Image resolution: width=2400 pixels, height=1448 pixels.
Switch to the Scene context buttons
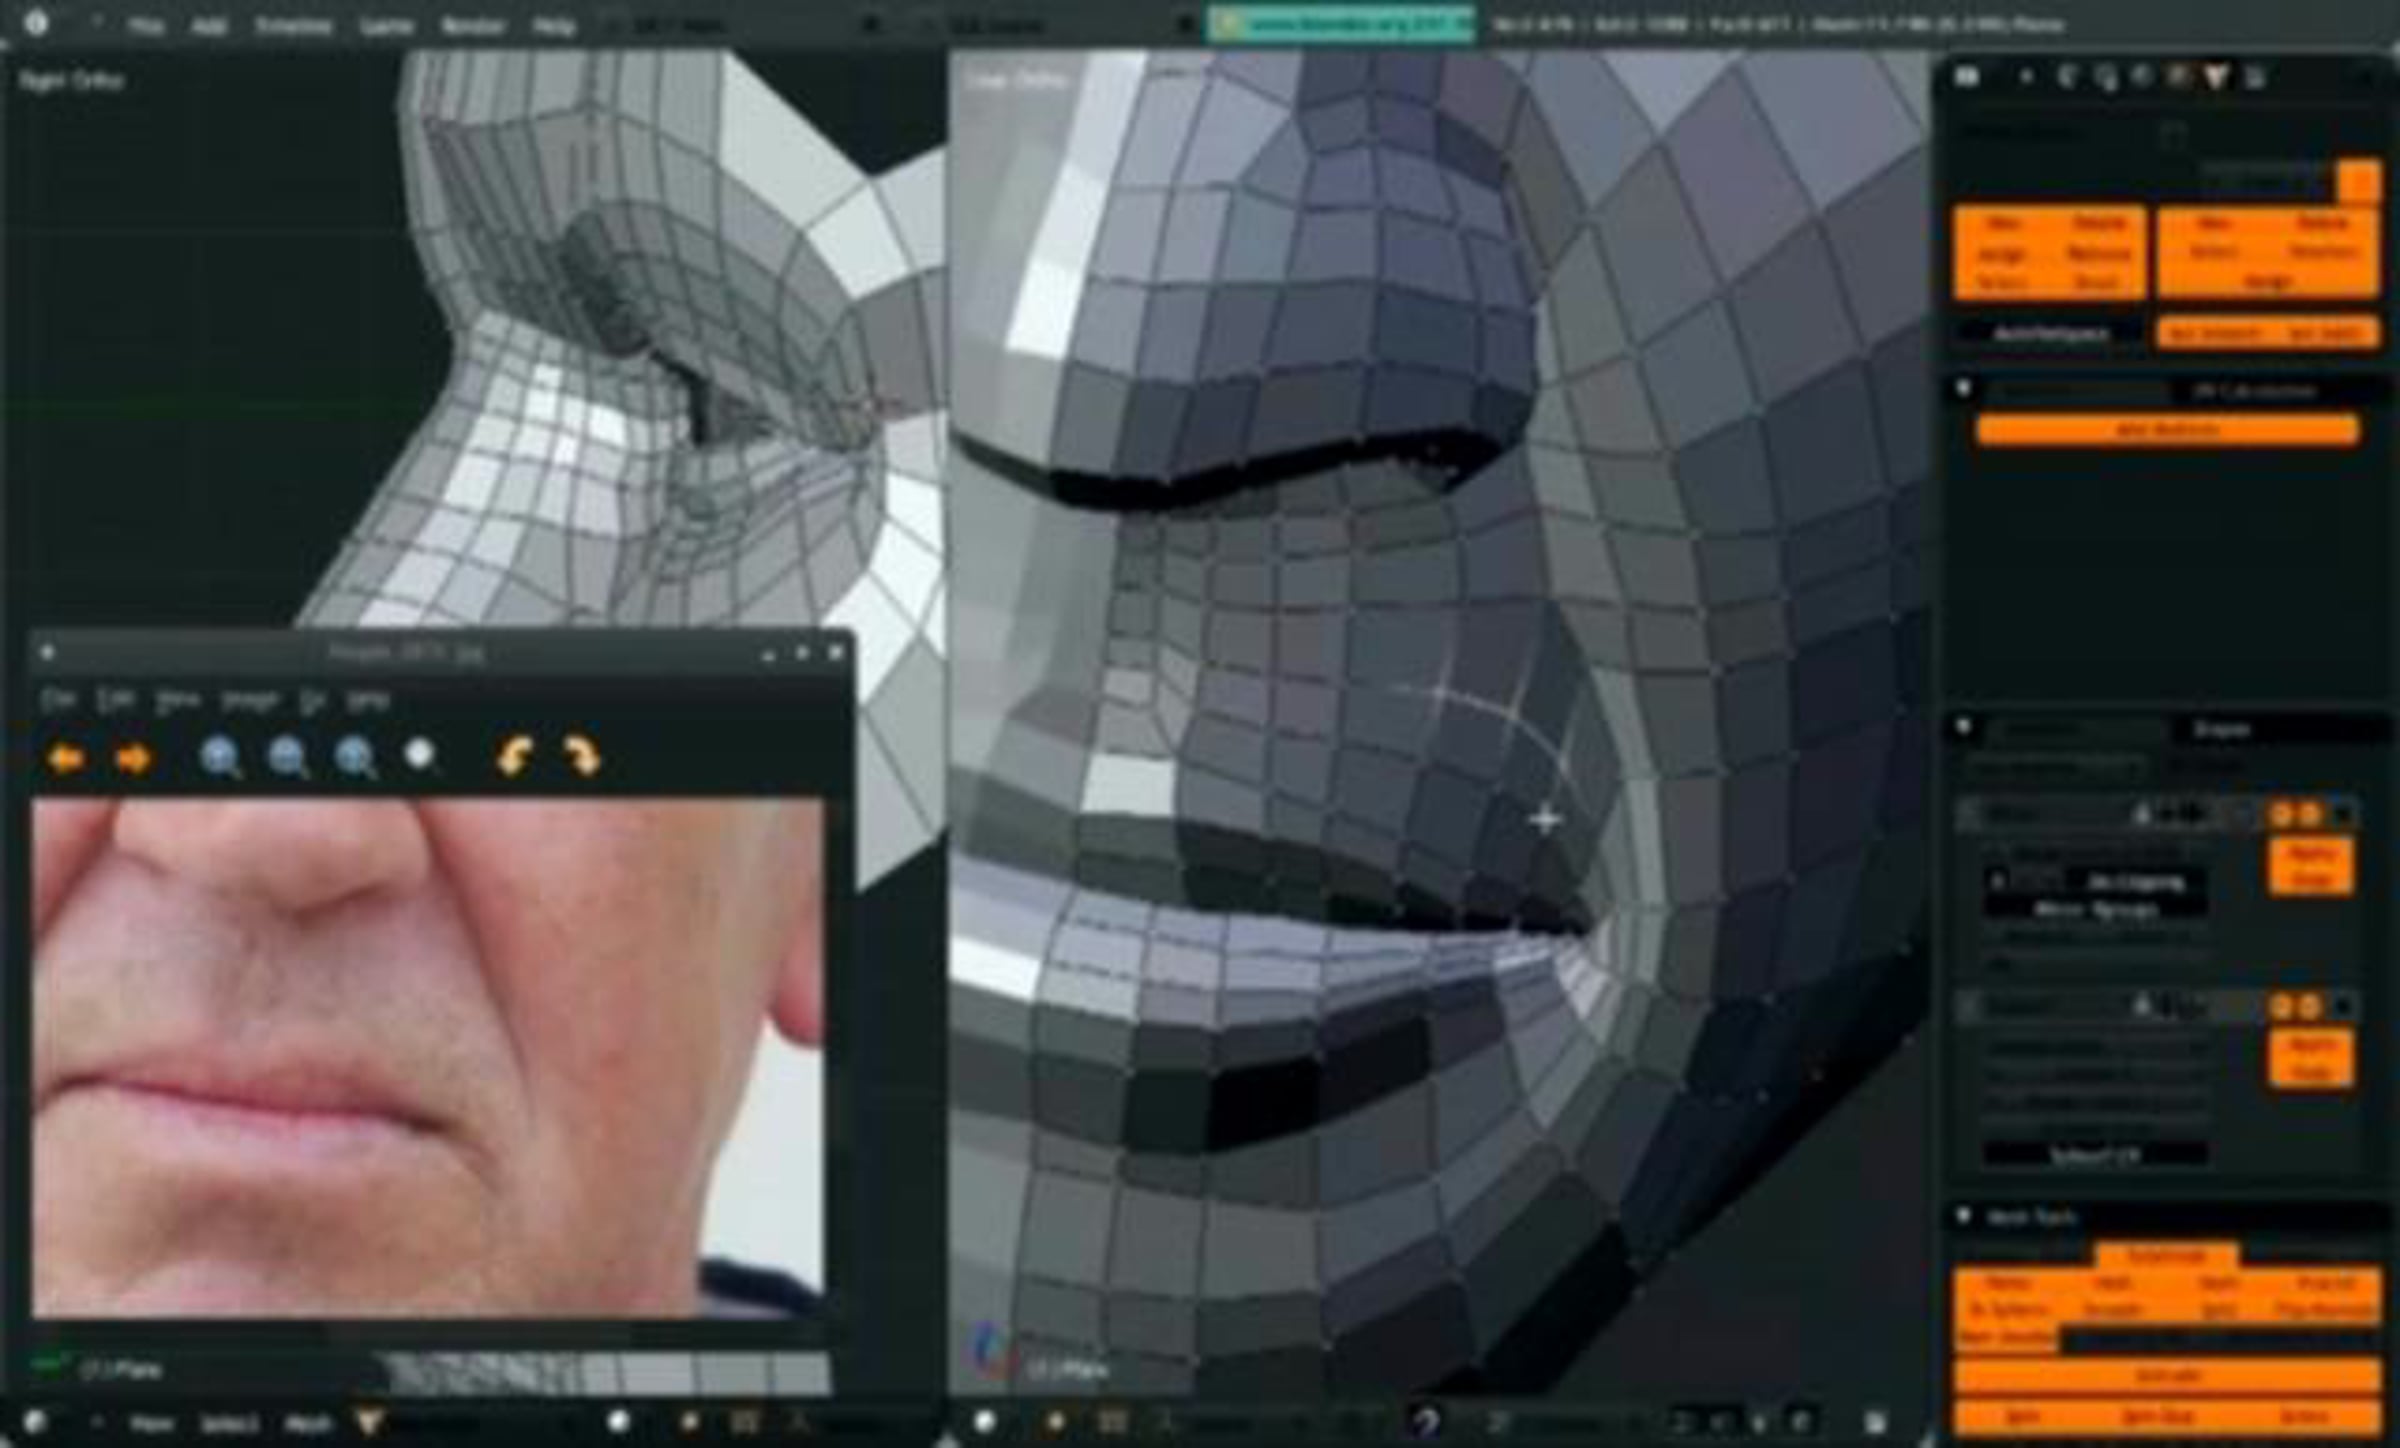pyautogui.click(x=2254, y=77)
